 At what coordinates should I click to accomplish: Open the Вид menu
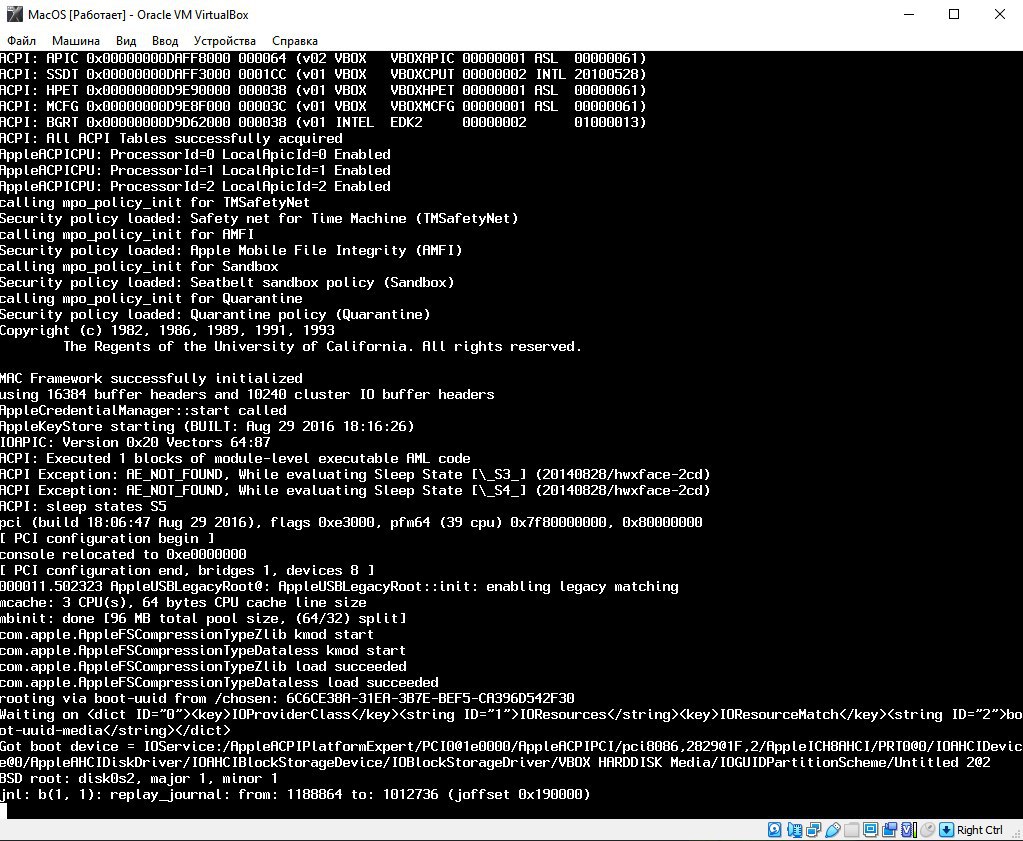click(x=126, y=40)
